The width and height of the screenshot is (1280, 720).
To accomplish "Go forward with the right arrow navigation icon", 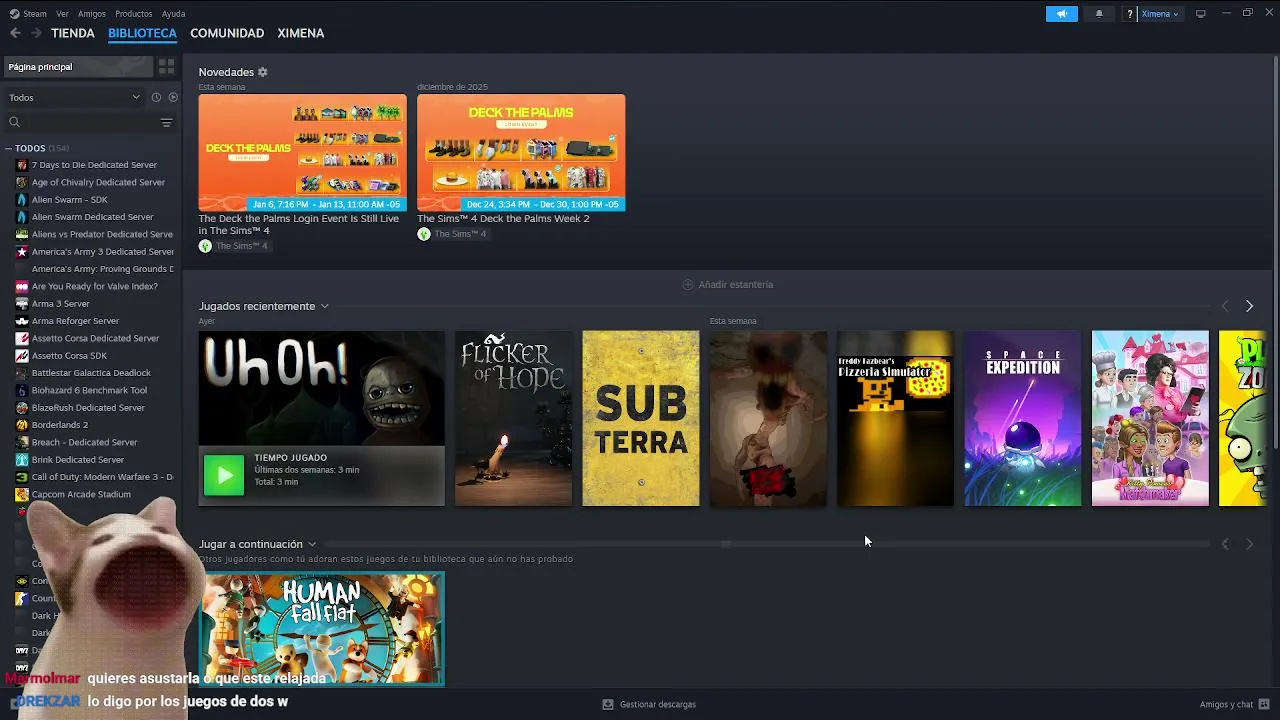I will point(36,33).
